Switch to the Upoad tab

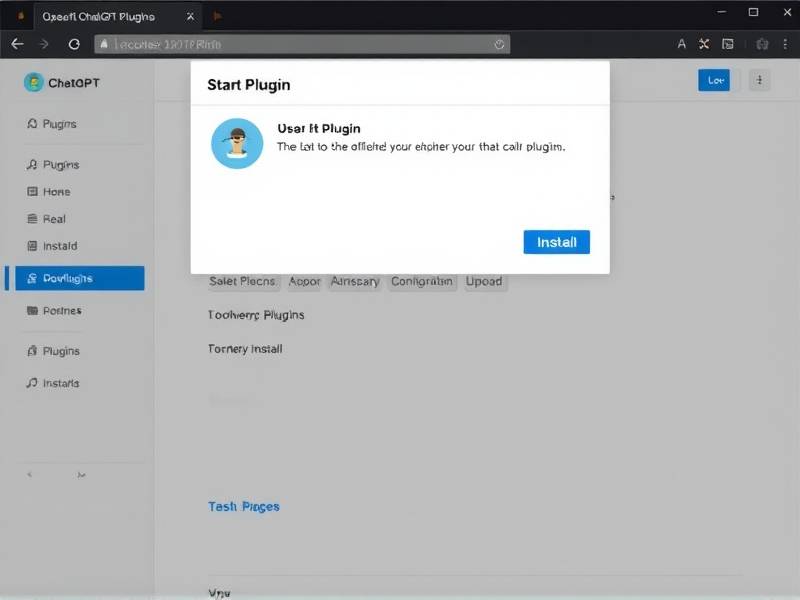pyautogui.click(x=484, y=282)
